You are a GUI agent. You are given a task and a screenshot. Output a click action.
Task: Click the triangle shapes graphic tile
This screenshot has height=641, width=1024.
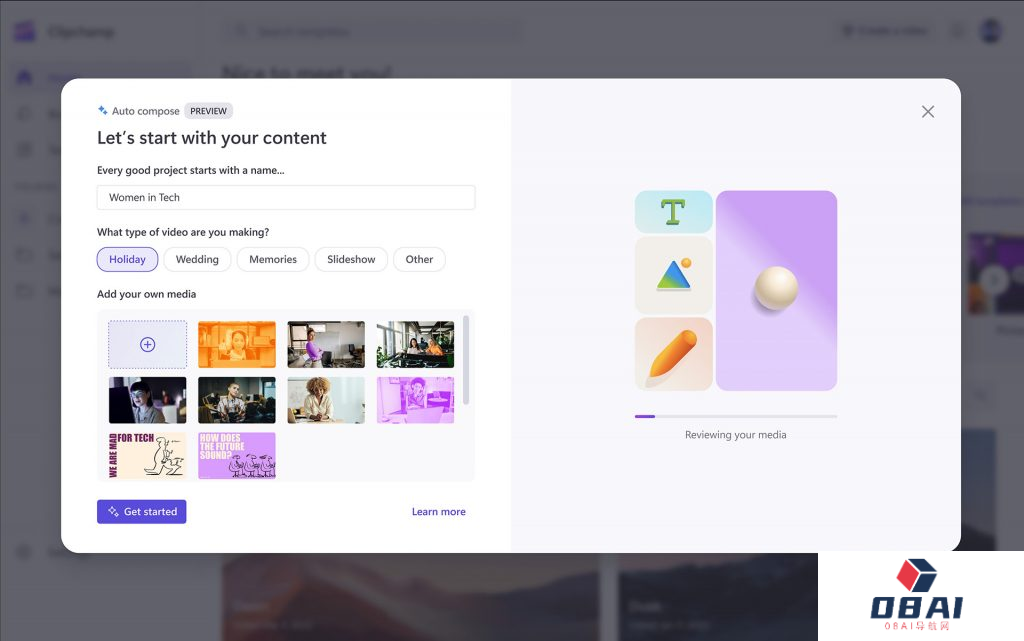[x=673, y=275]
